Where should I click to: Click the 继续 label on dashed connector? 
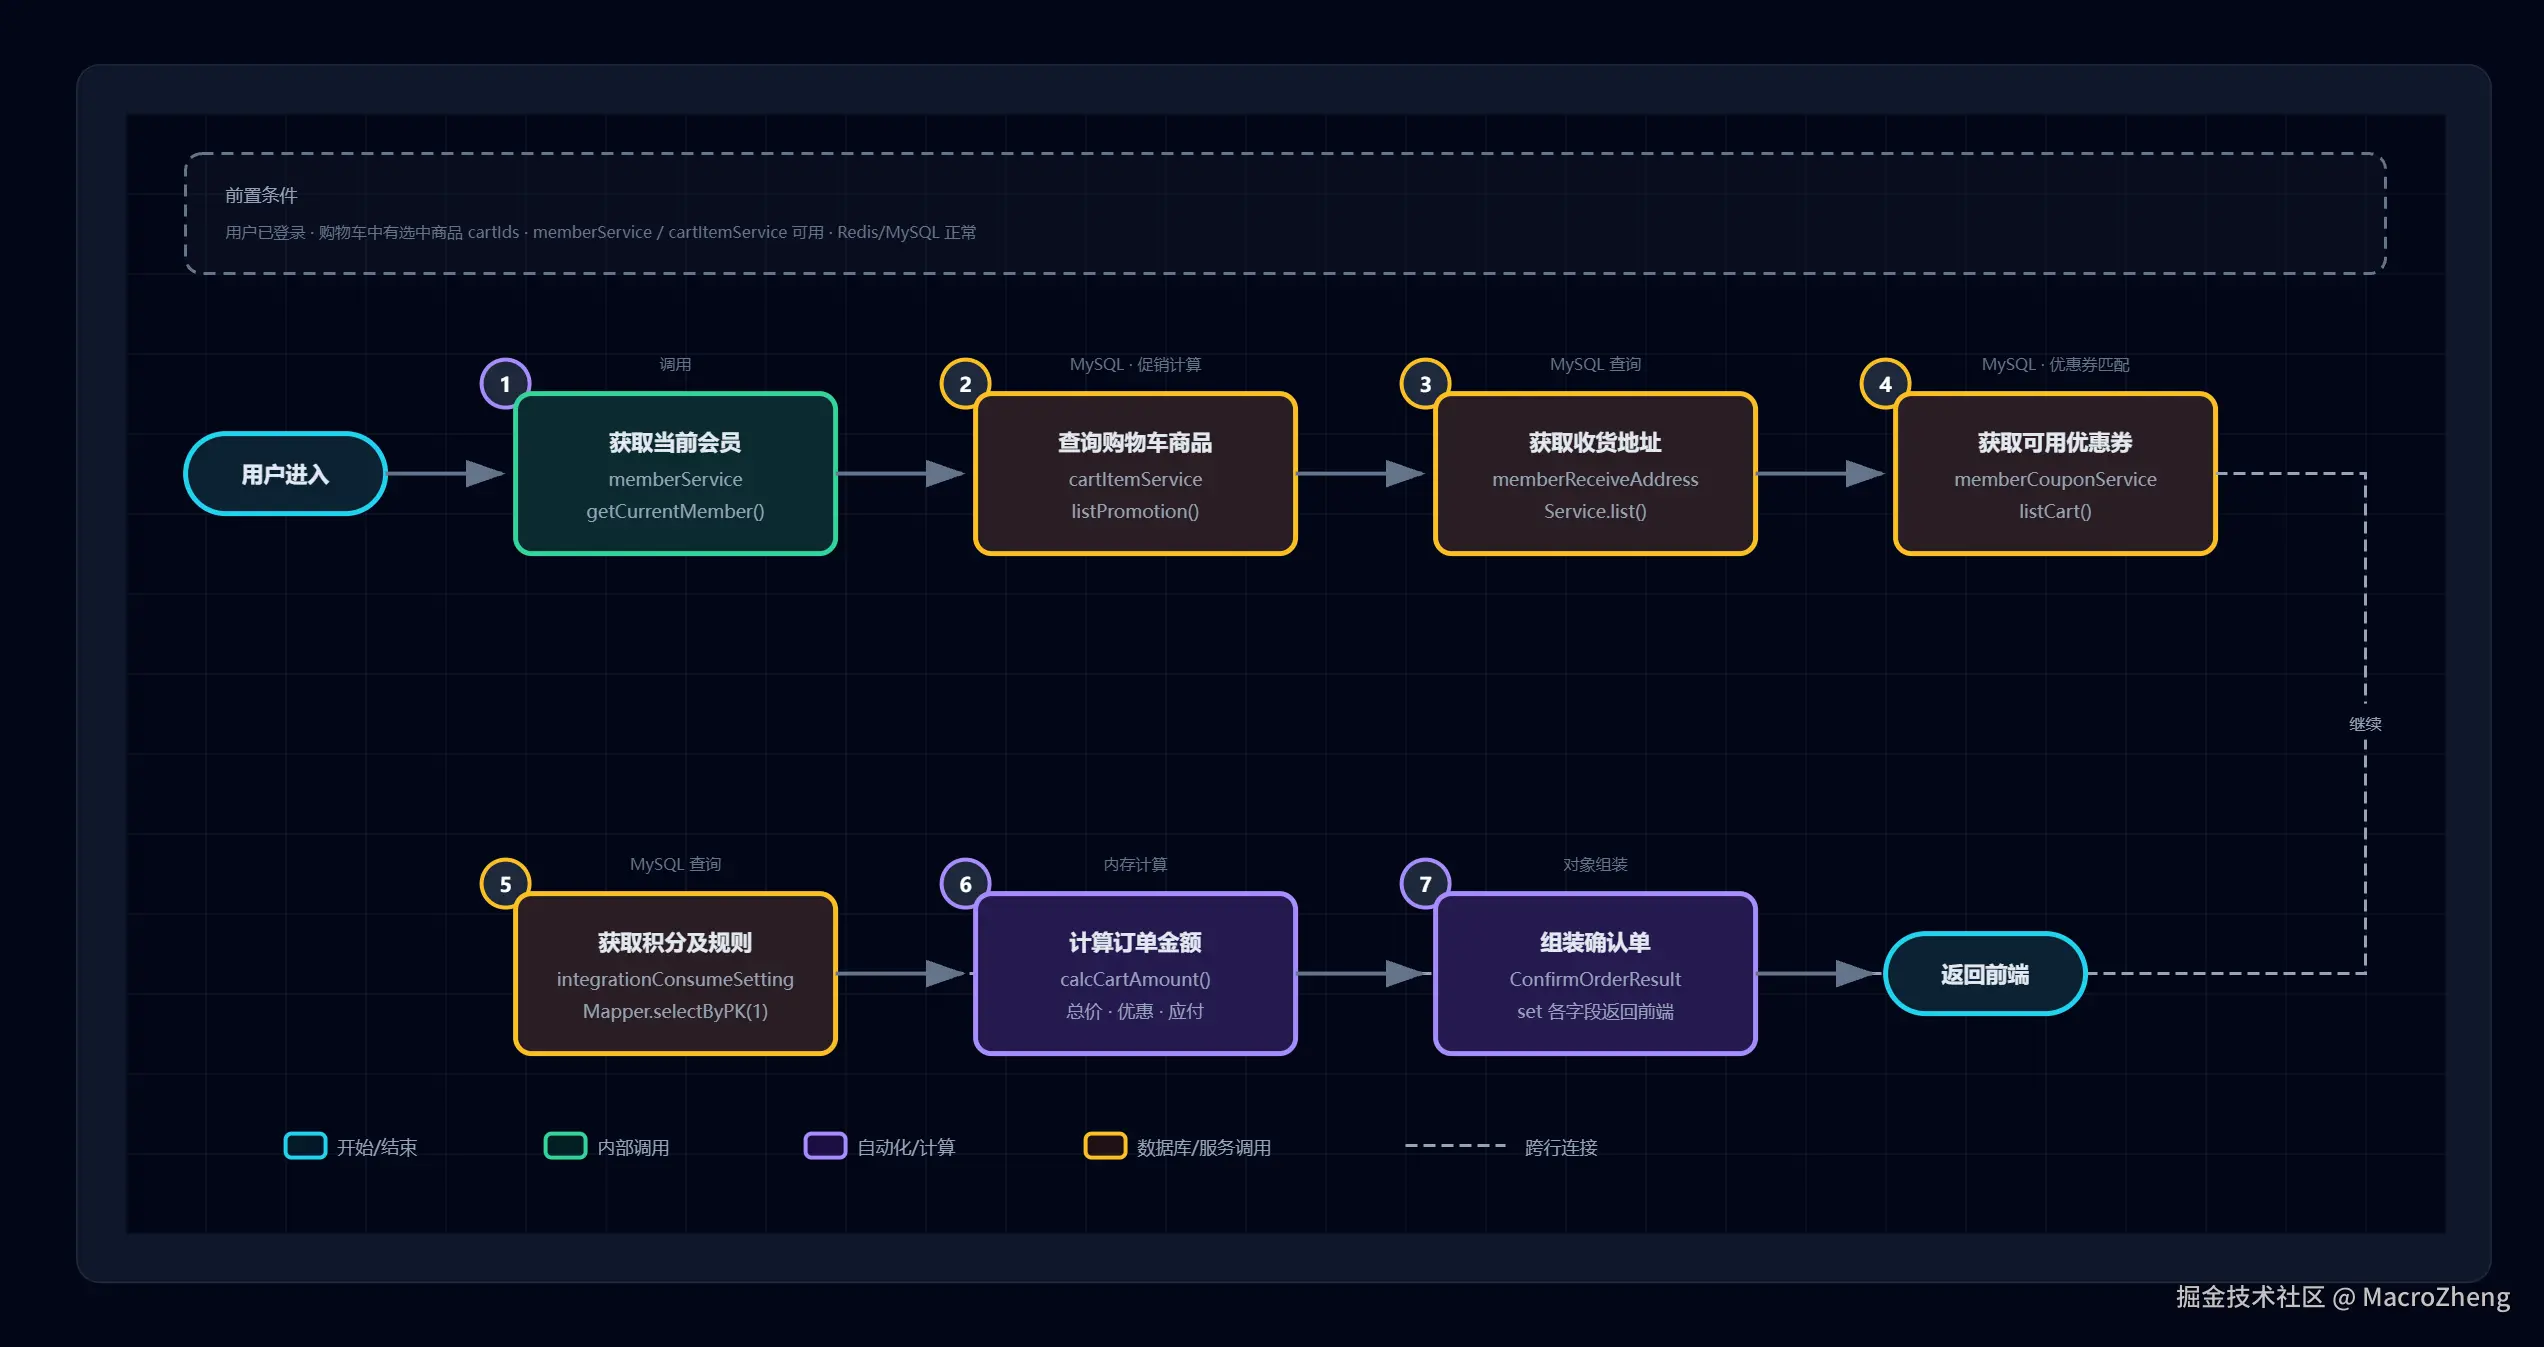(x=2365, y=724)
